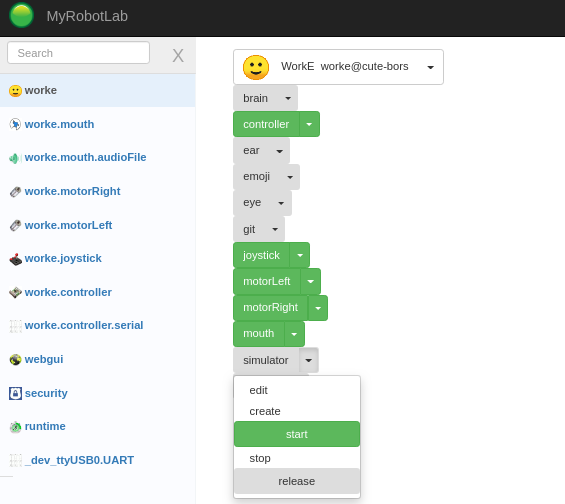Toggle the green joystick service button
This screenshot has height=504, width=565.
[262, 255]
